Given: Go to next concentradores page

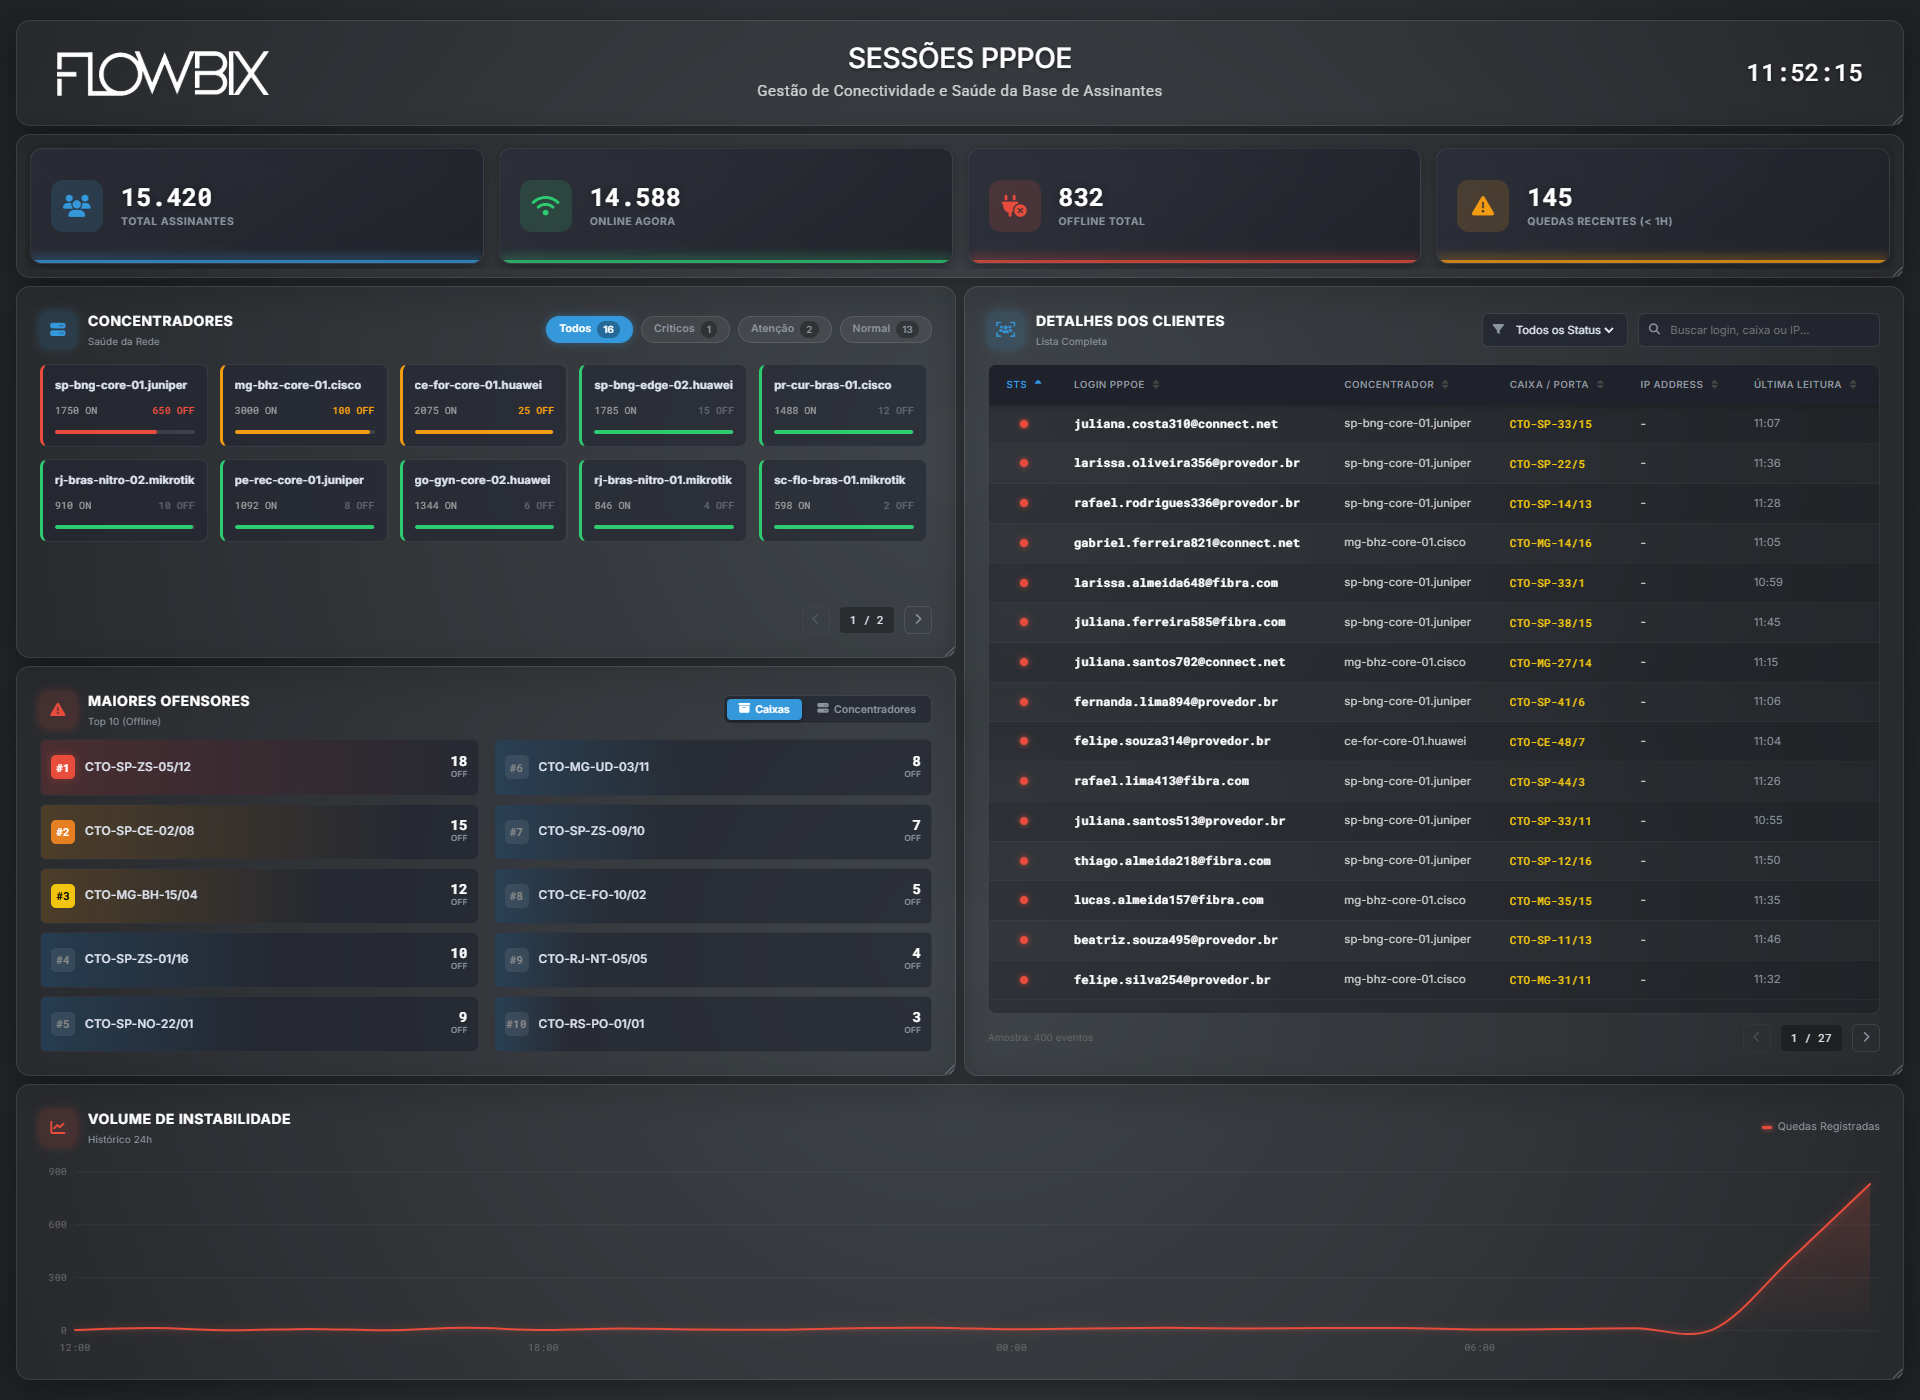Looking at the screenshot, I should point(917,620).
